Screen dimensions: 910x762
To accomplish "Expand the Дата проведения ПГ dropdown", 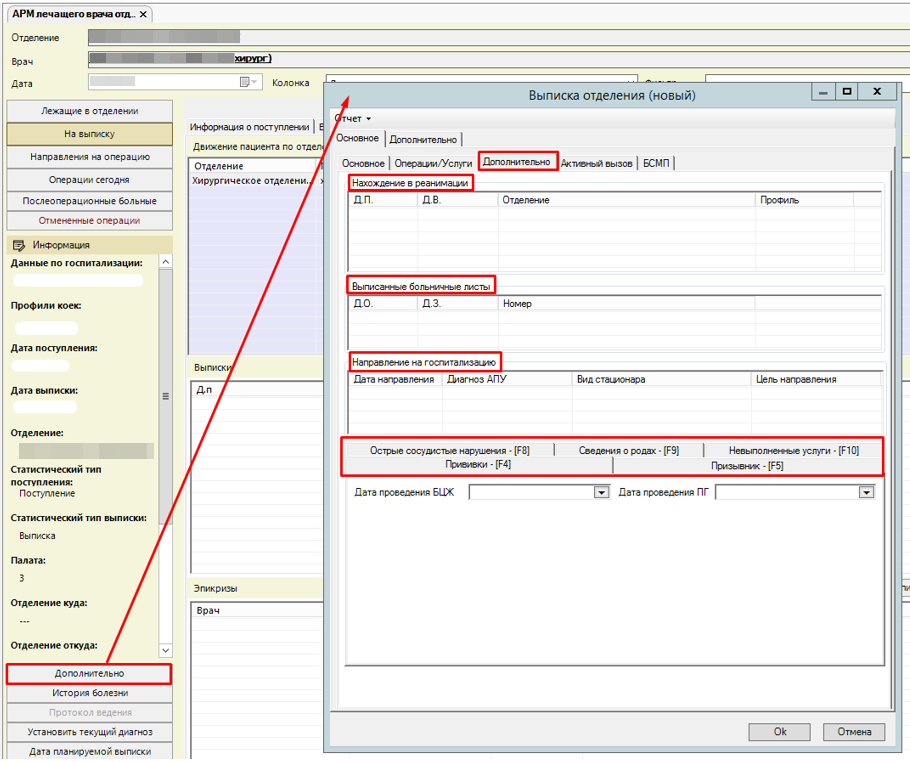I will point(866,493).
